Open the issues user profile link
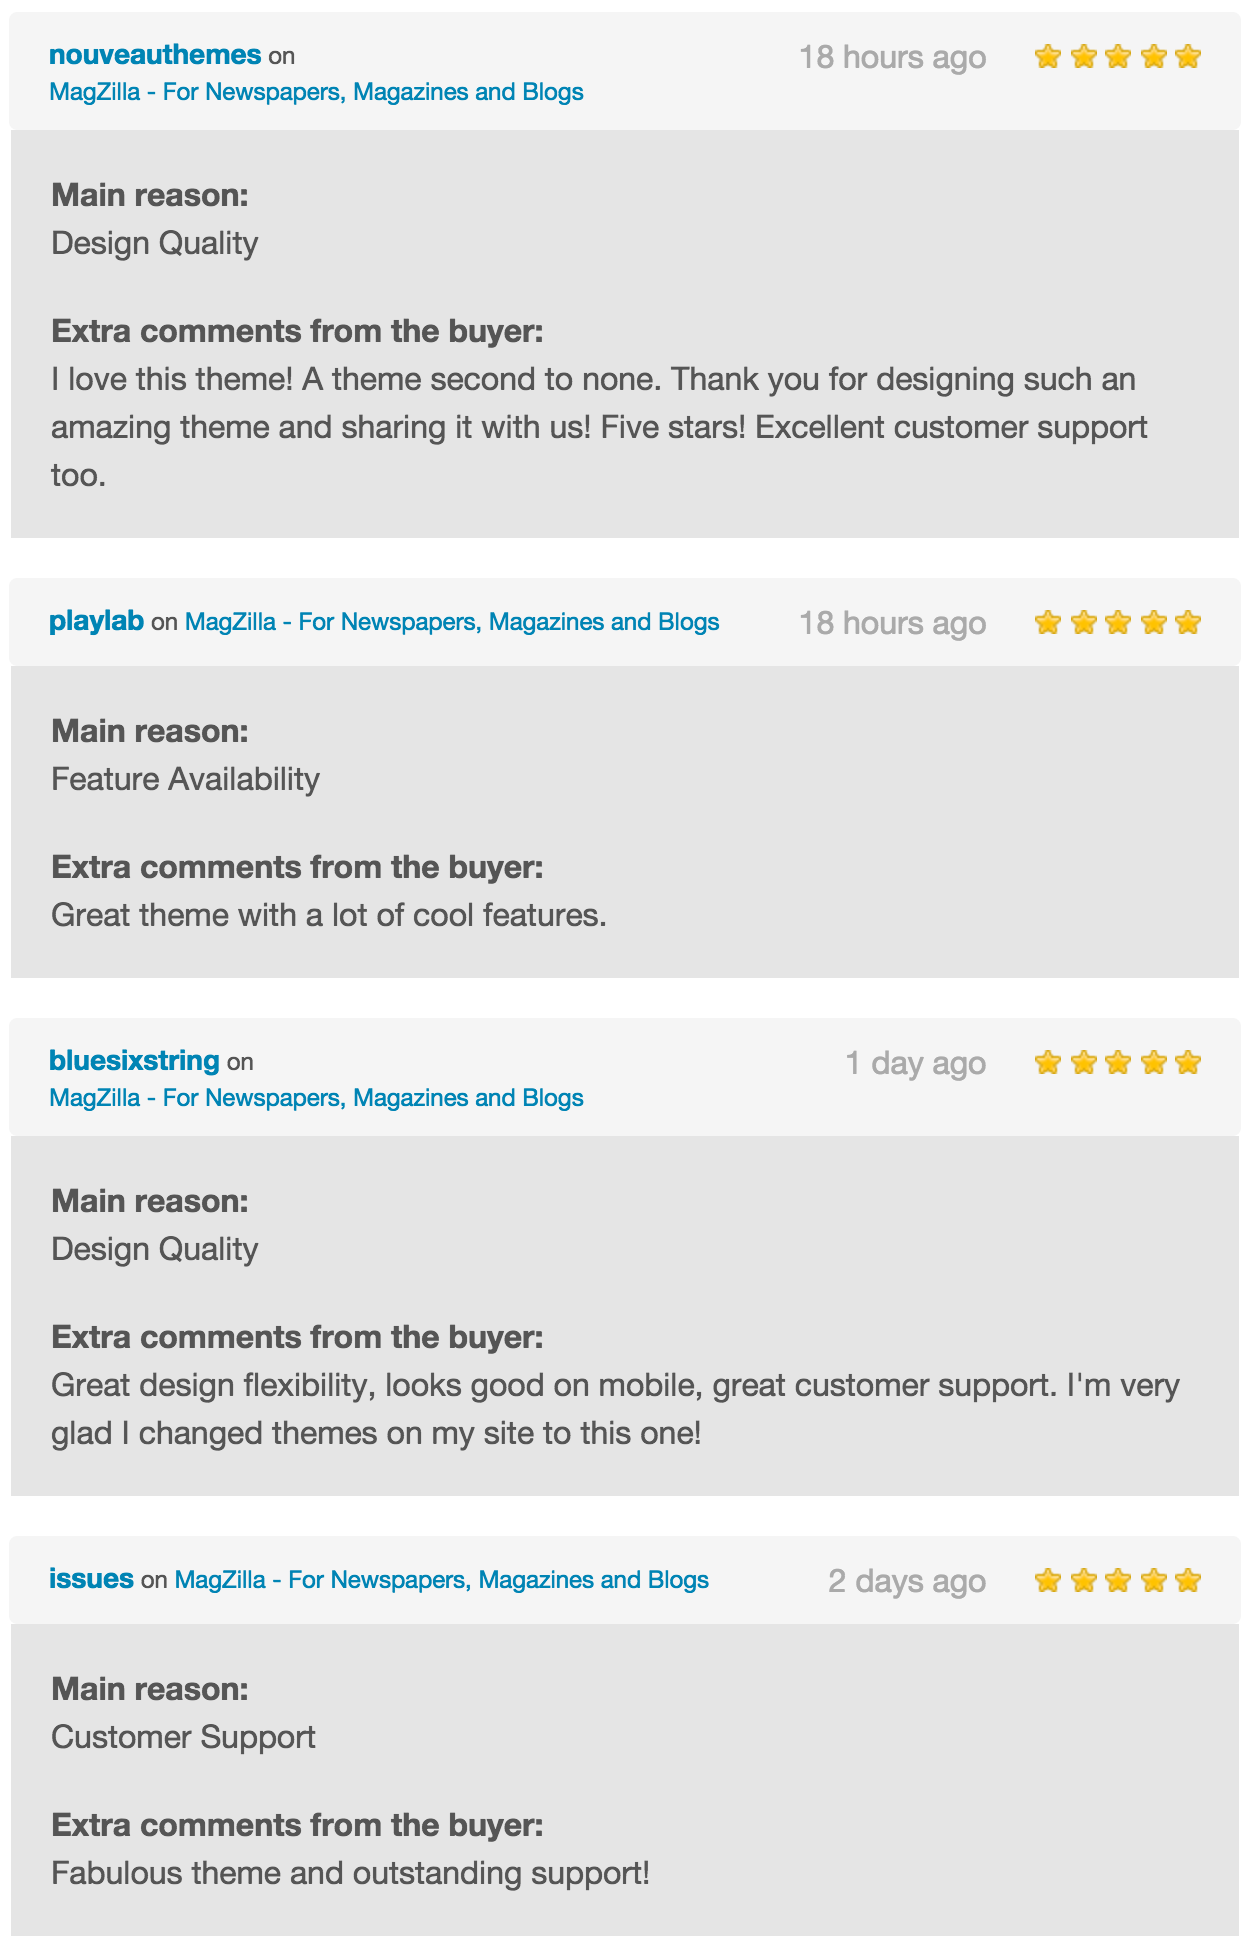 point(91,1579)
